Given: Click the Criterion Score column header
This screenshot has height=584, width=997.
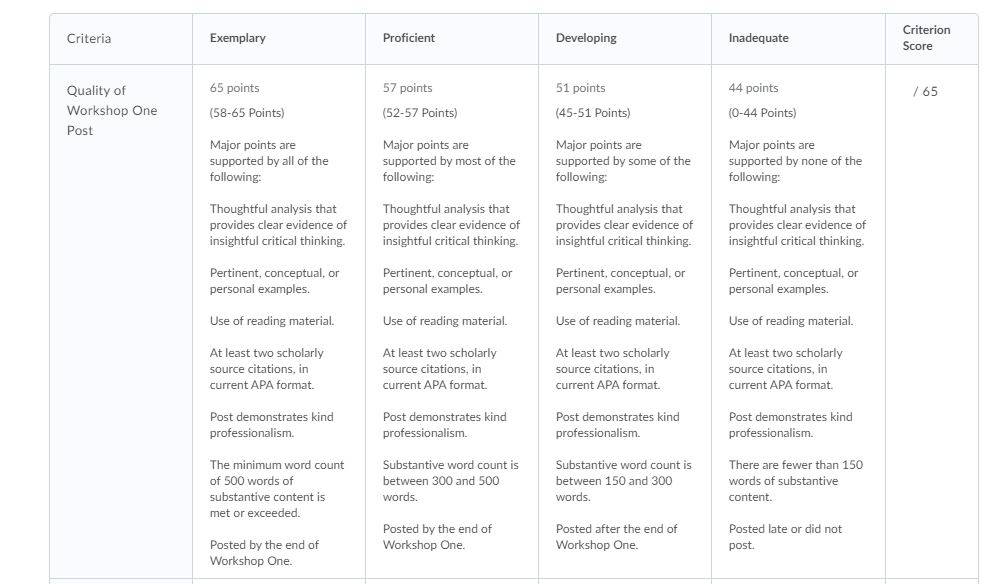Looking at the screenshot, I should [926, 38].
